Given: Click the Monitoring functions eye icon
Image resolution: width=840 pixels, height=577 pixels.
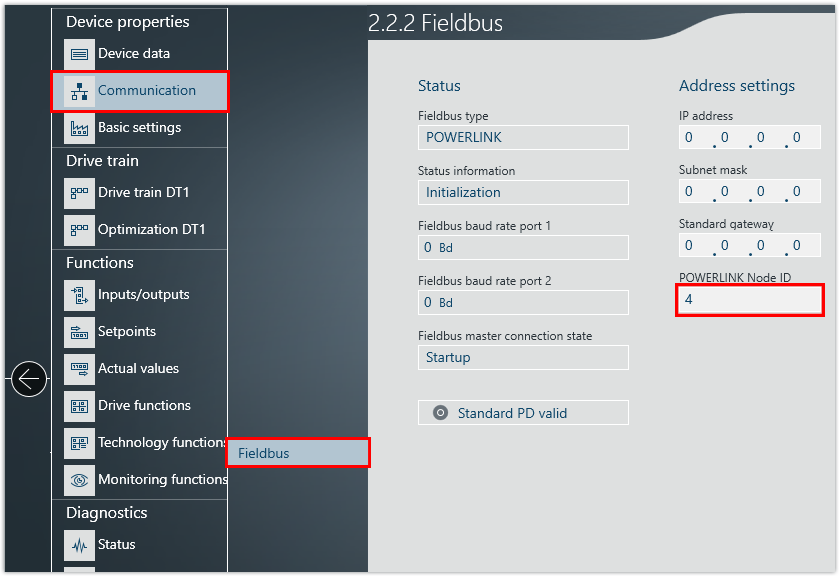Looking at the screenshot, I should pos(79,480).
